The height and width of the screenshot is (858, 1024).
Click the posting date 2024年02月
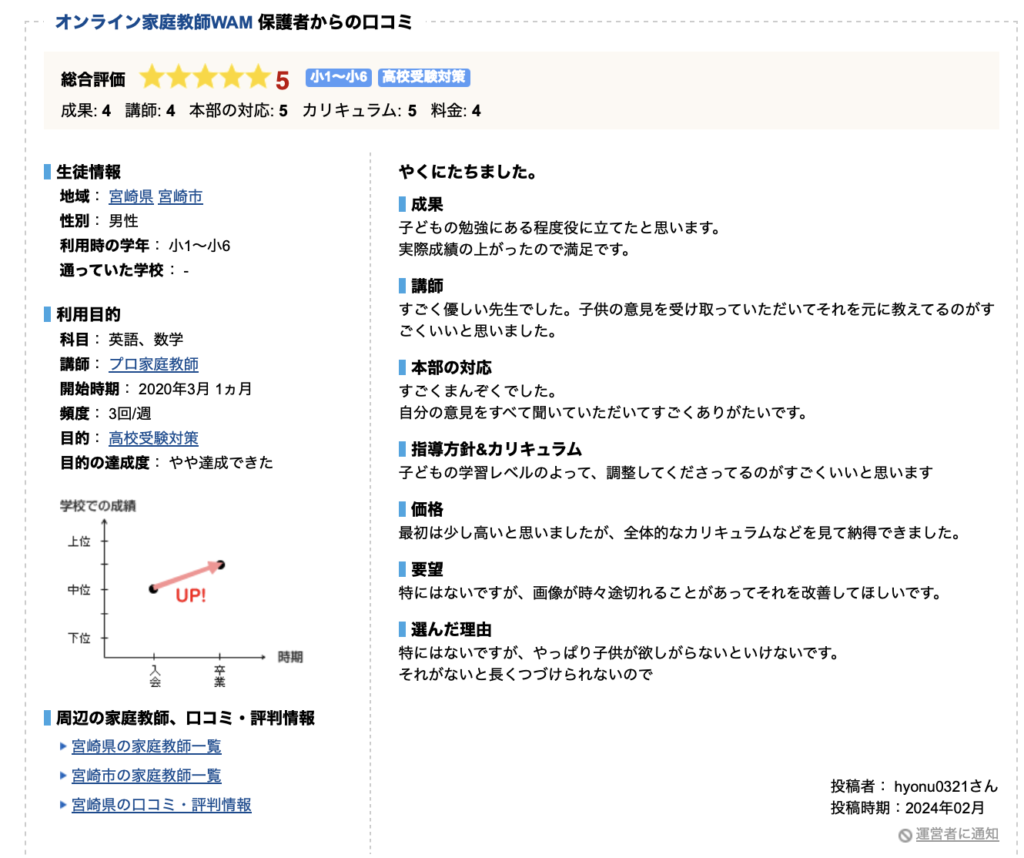[x=944, y=808]
